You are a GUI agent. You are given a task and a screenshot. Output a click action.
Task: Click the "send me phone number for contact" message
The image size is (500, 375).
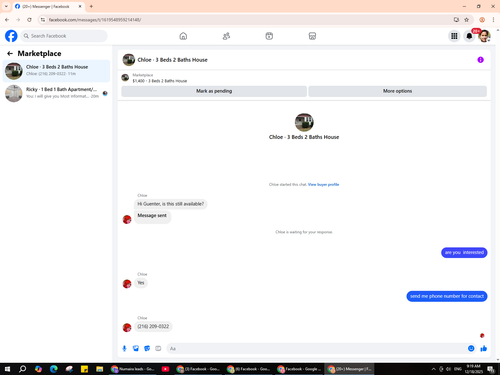click(447, 296)
